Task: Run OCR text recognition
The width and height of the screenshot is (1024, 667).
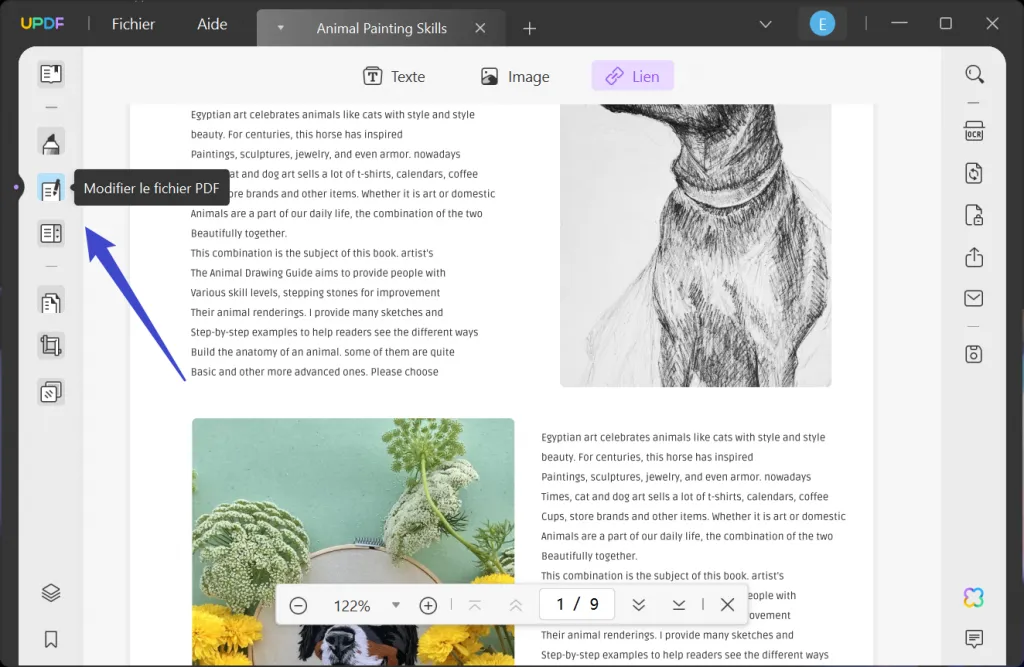Action: 974,131
